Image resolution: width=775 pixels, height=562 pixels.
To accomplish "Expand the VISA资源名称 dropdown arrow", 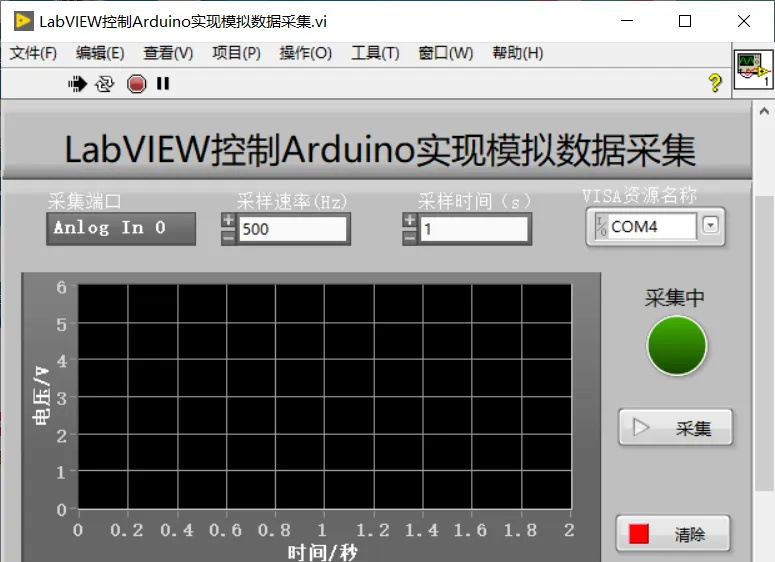I will click(x=710, y=225).
